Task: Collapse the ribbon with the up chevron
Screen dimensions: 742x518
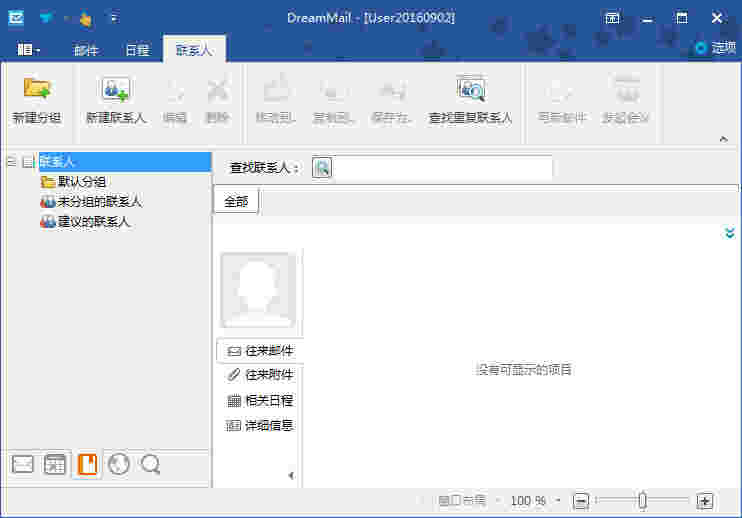Action: 723,139
